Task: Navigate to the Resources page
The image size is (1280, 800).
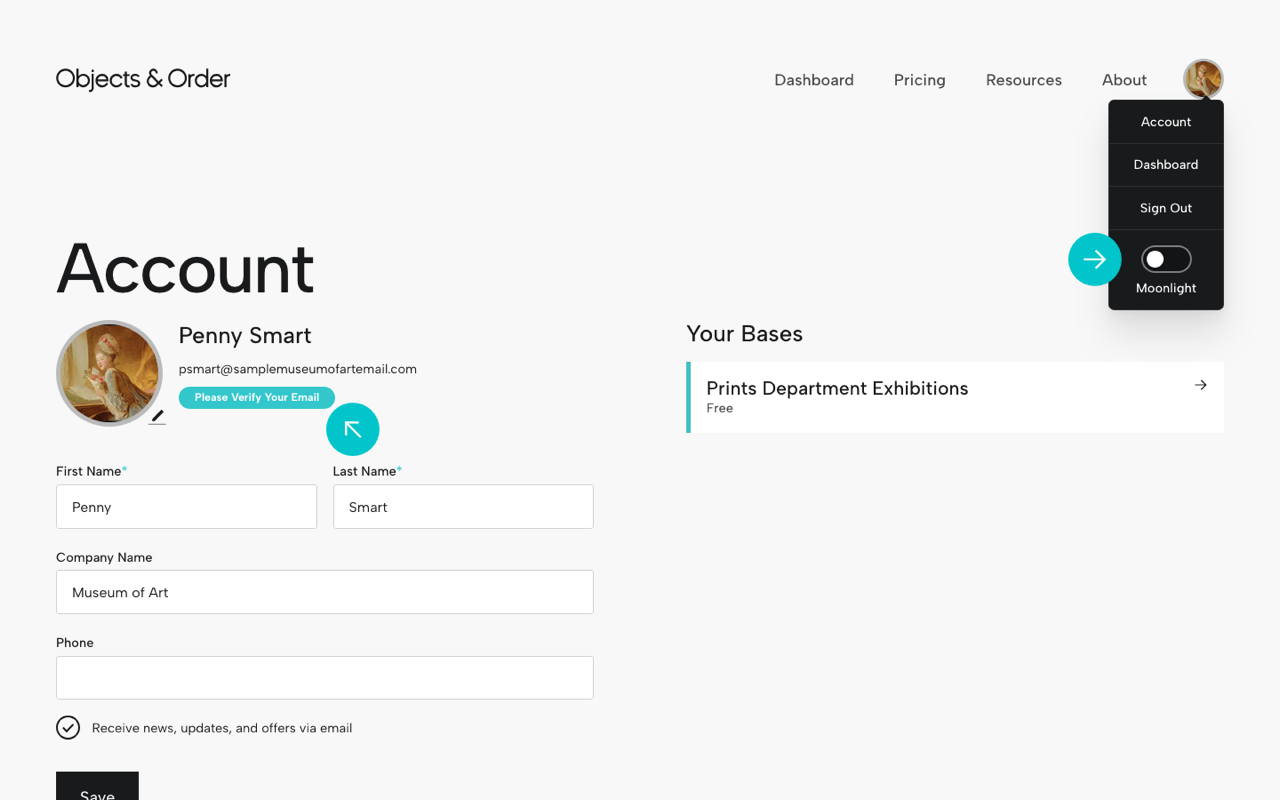Action: [x=1023, y=80]
